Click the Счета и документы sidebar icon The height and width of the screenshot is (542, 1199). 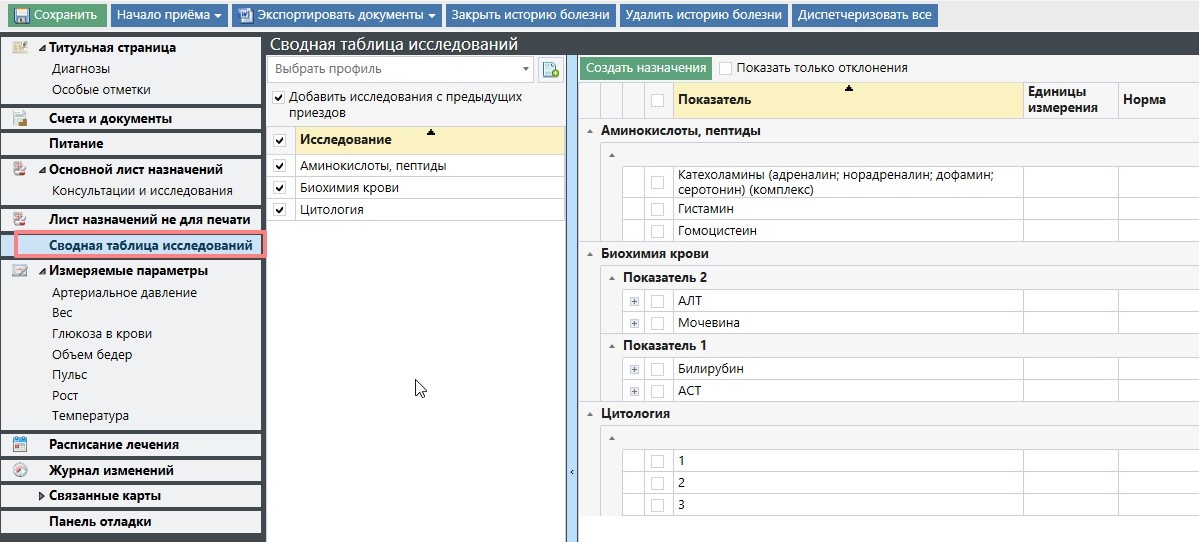pyautogui.click(x=20, y=118)
